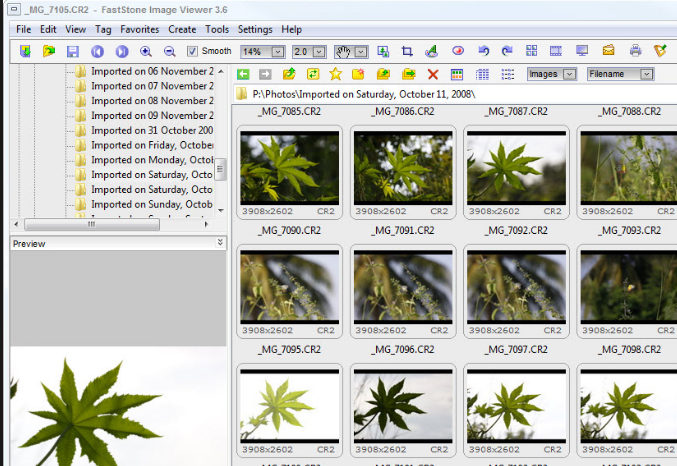Go up one folder level
This screenshot has width=677, height=466.
[289, 74]
